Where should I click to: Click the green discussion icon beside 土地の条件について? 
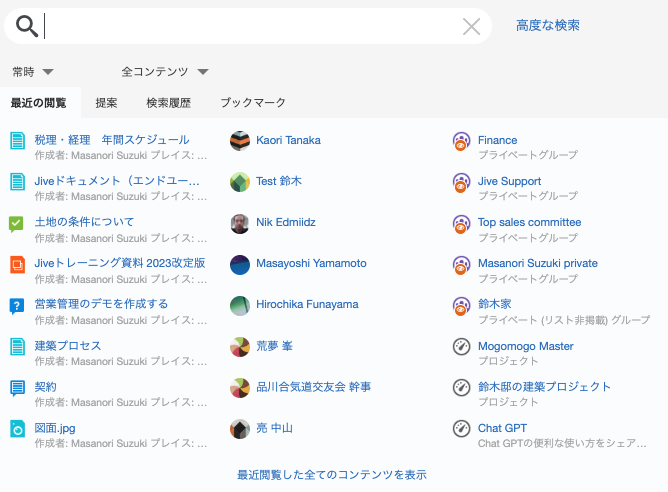17,223
